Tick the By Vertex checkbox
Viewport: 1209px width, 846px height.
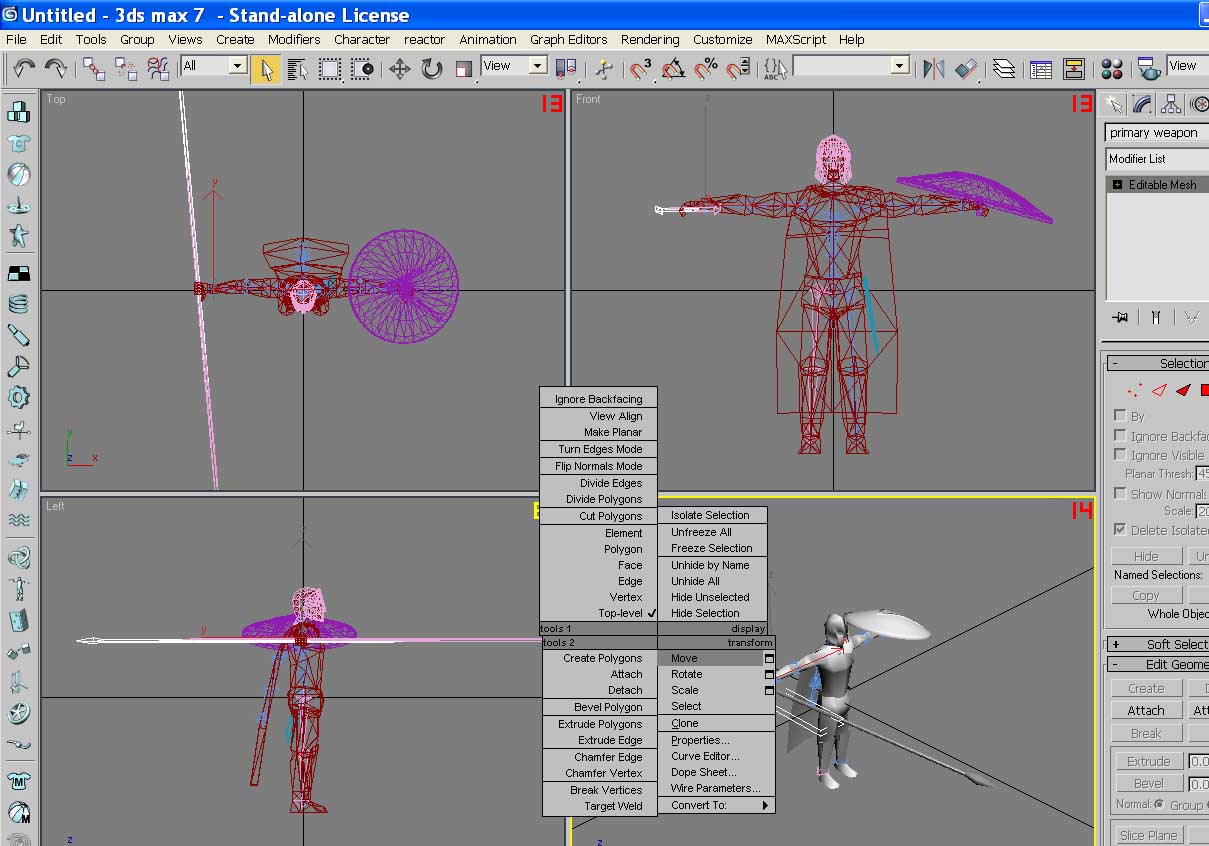[x=1120, y=416]
